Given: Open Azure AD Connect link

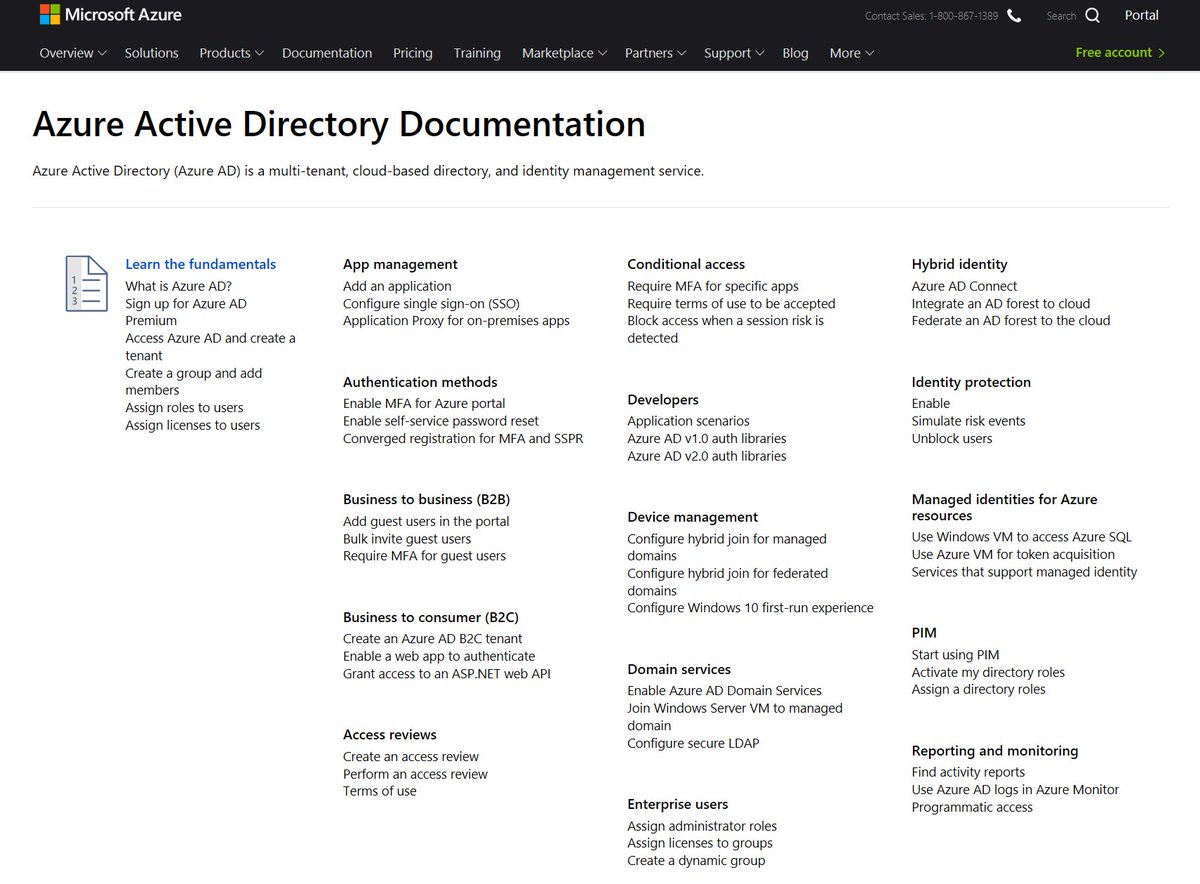Looking at the screenshot, I should 964,286.
